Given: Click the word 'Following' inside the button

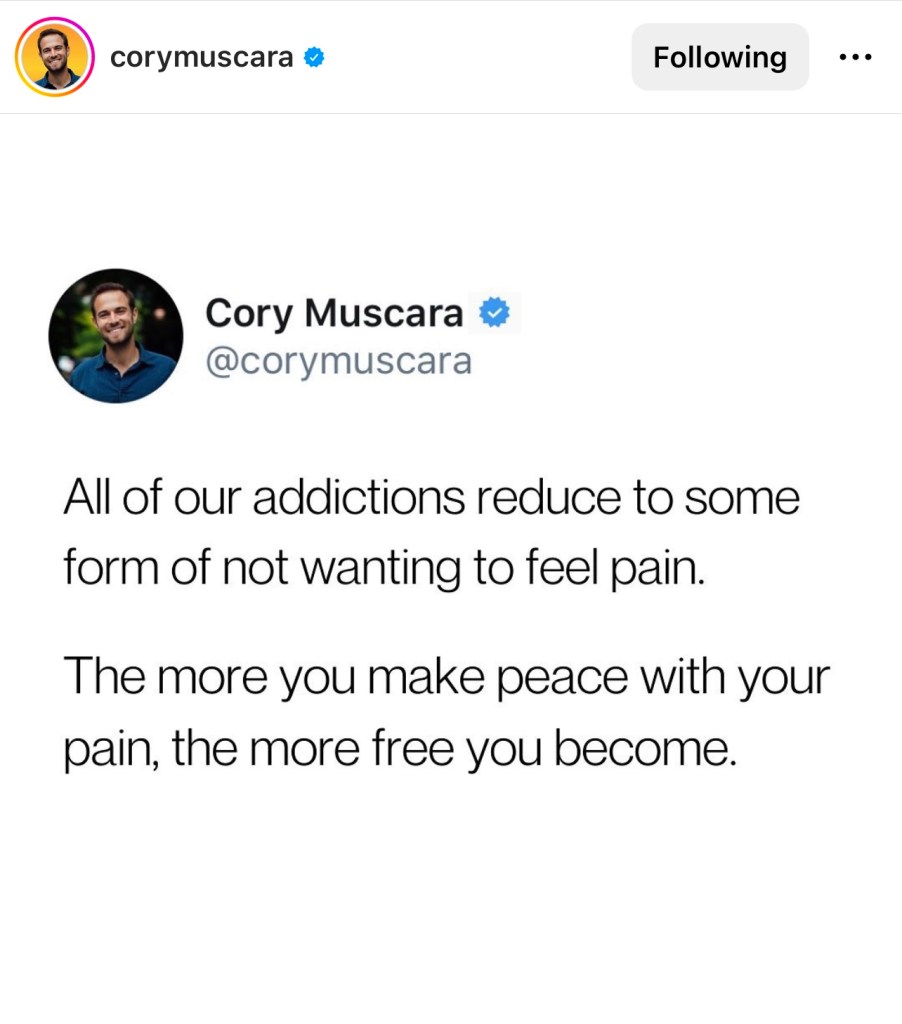Looking at the screenshot, I should pyautogui.click(x=720, y=57).
